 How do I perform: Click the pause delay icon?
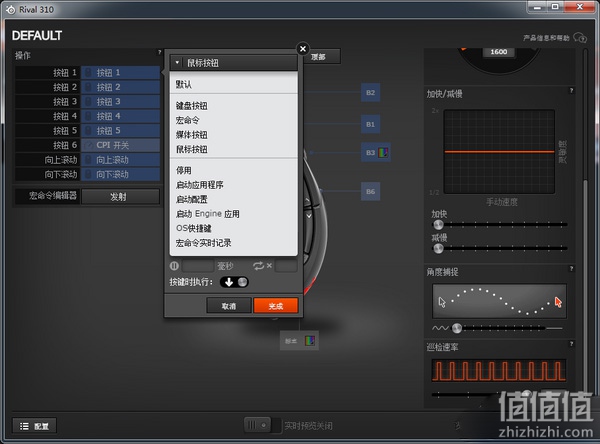click(x=174, y=265)
